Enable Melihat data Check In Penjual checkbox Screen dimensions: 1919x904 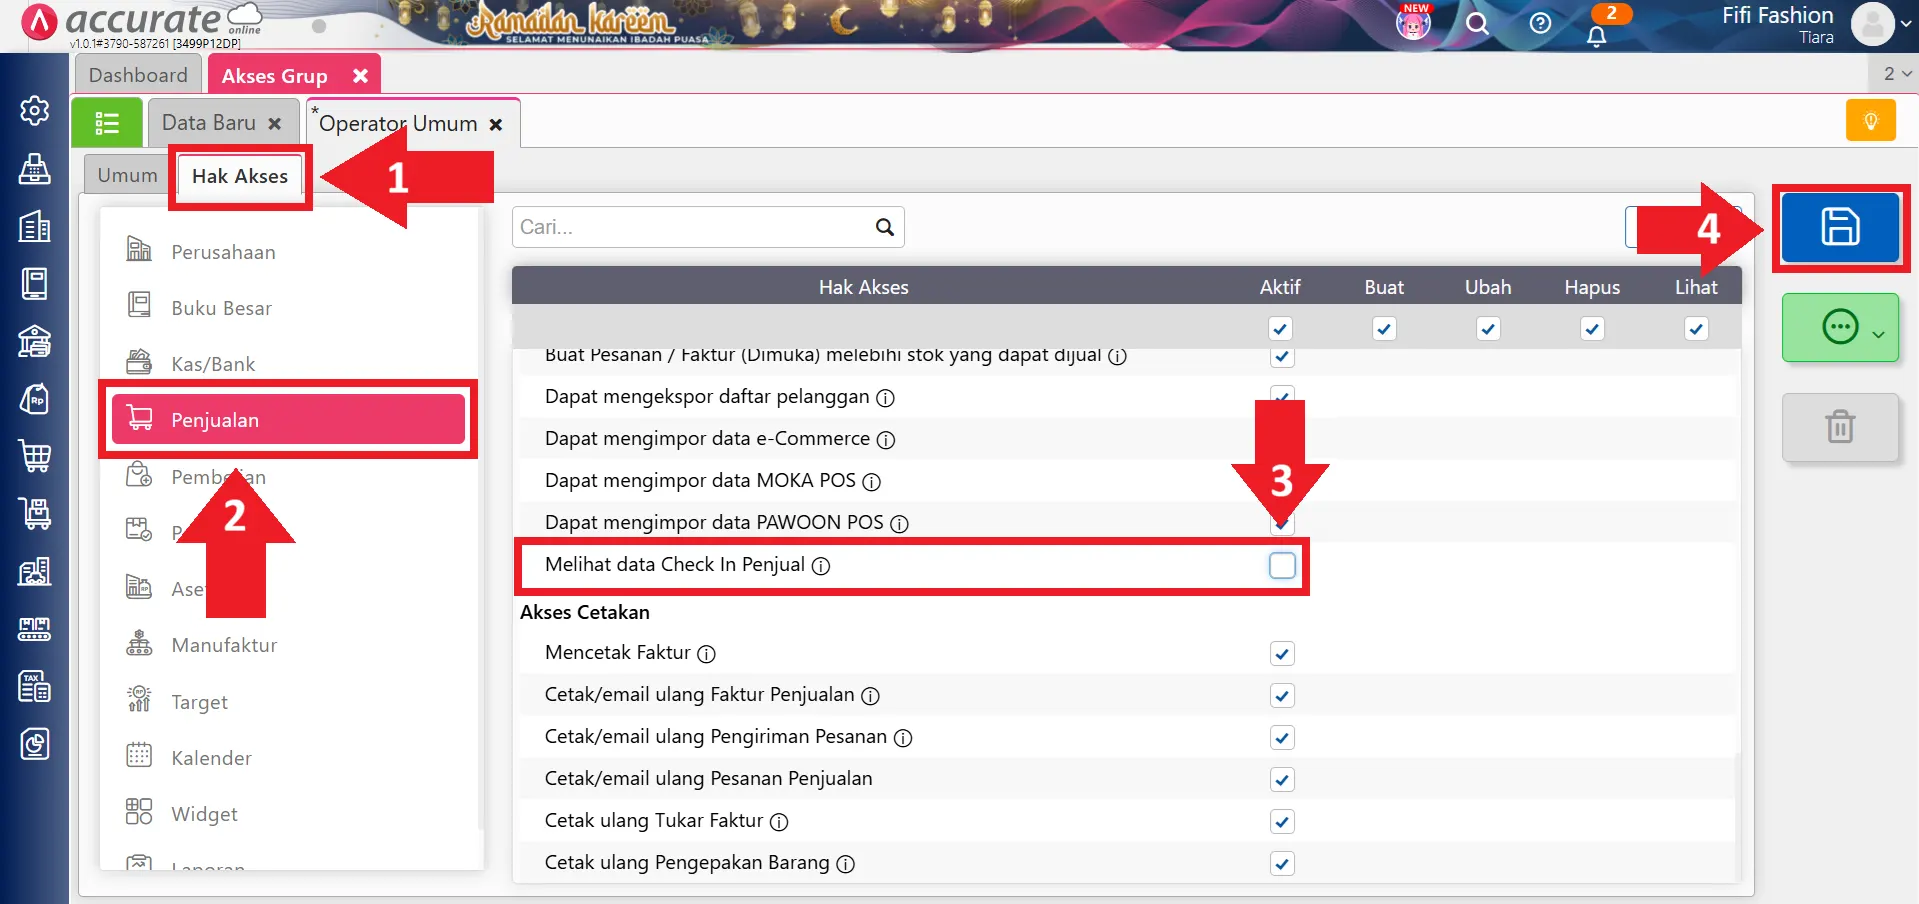click(x=1281, y=566)
